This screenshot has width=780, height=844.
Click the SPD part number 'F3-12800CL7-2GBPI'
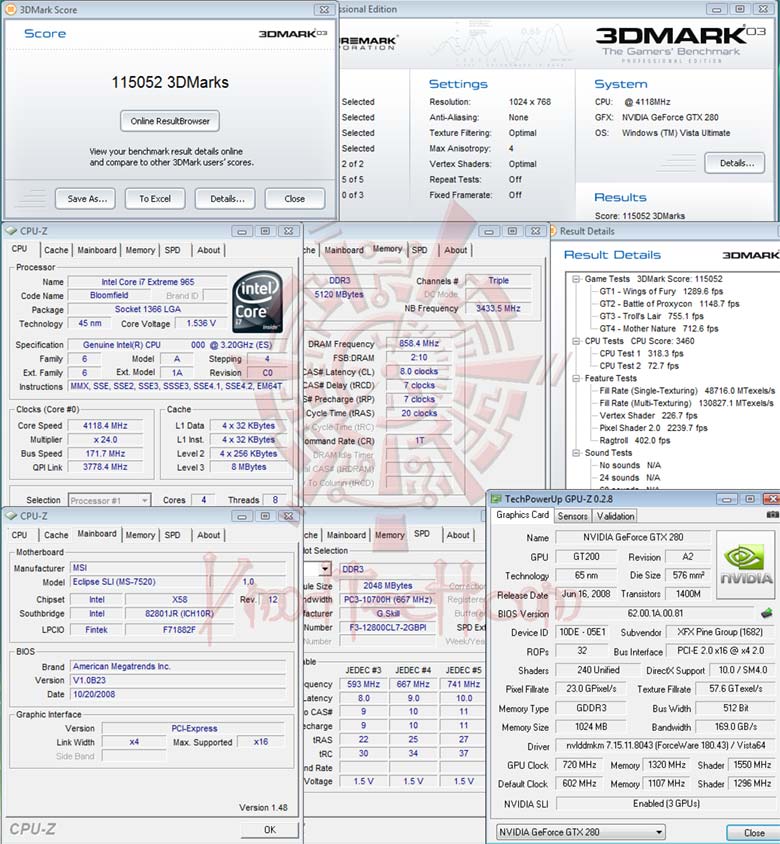pyautogui.click(x=388, y=627)
